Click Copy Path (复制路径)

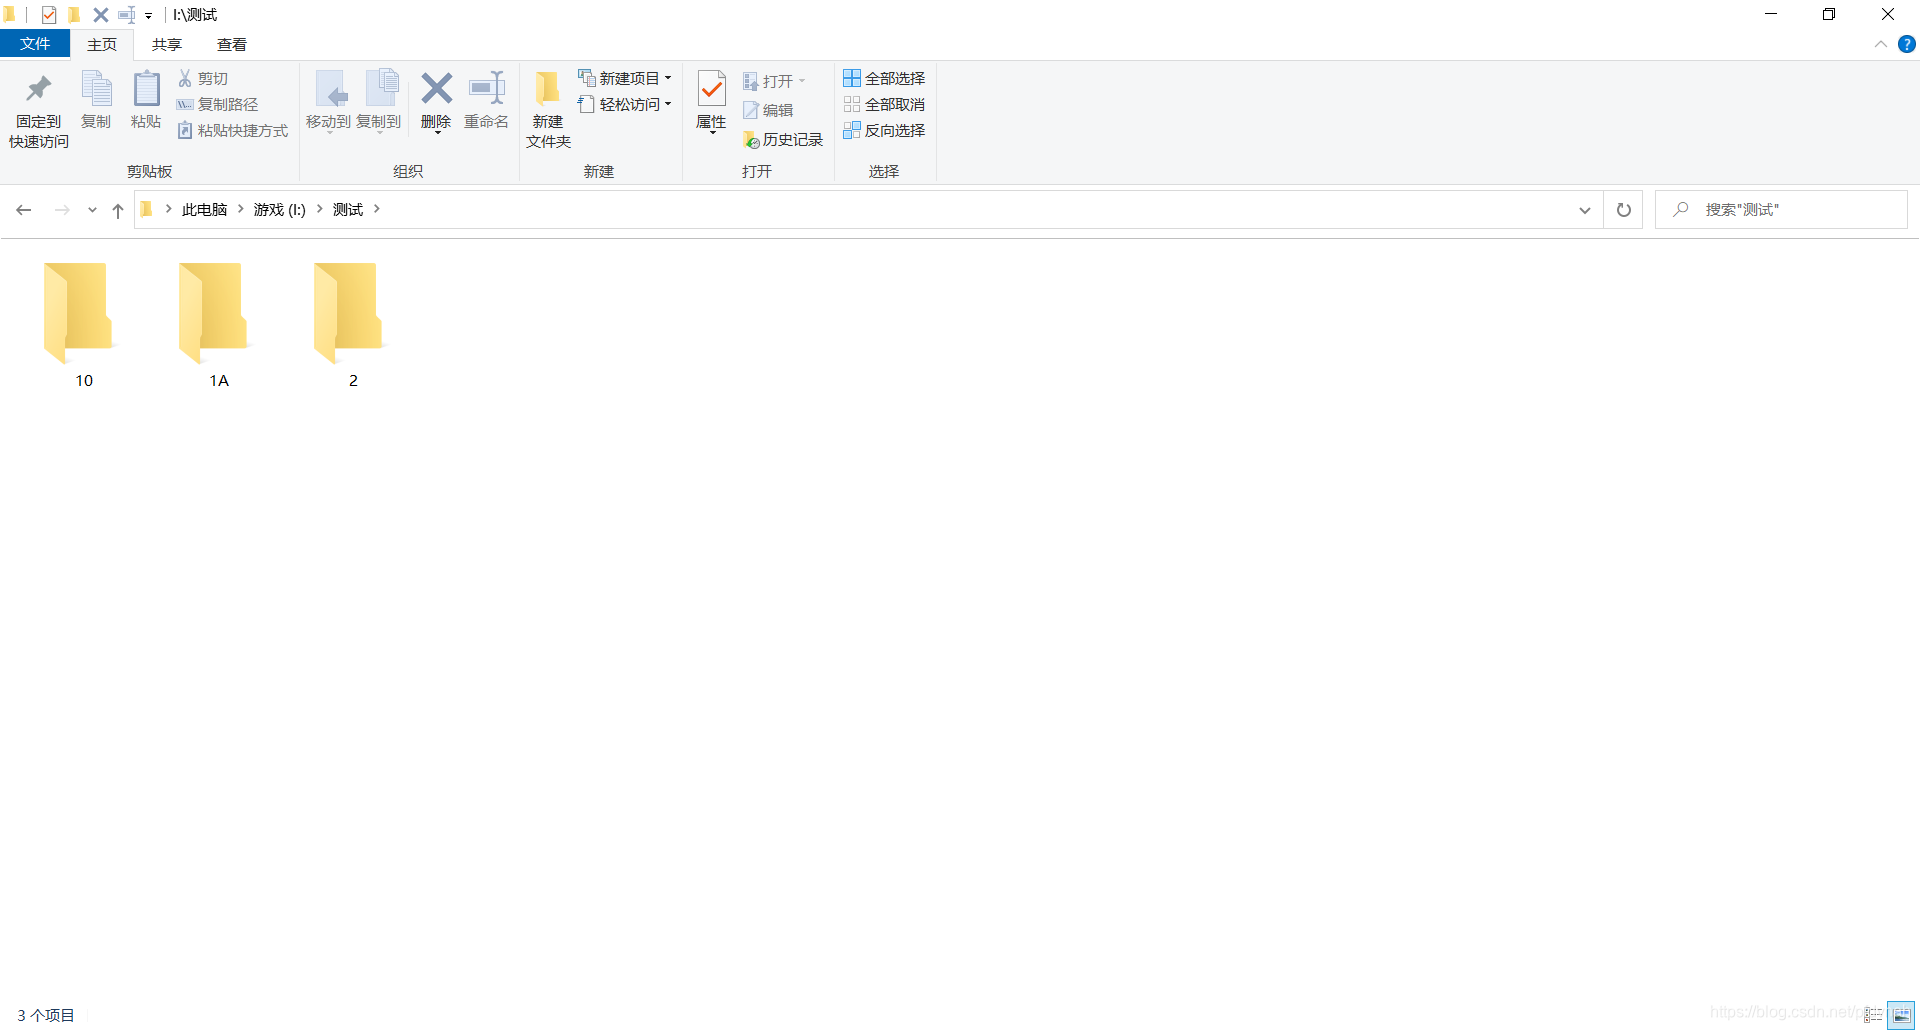[x=217, y=104]
